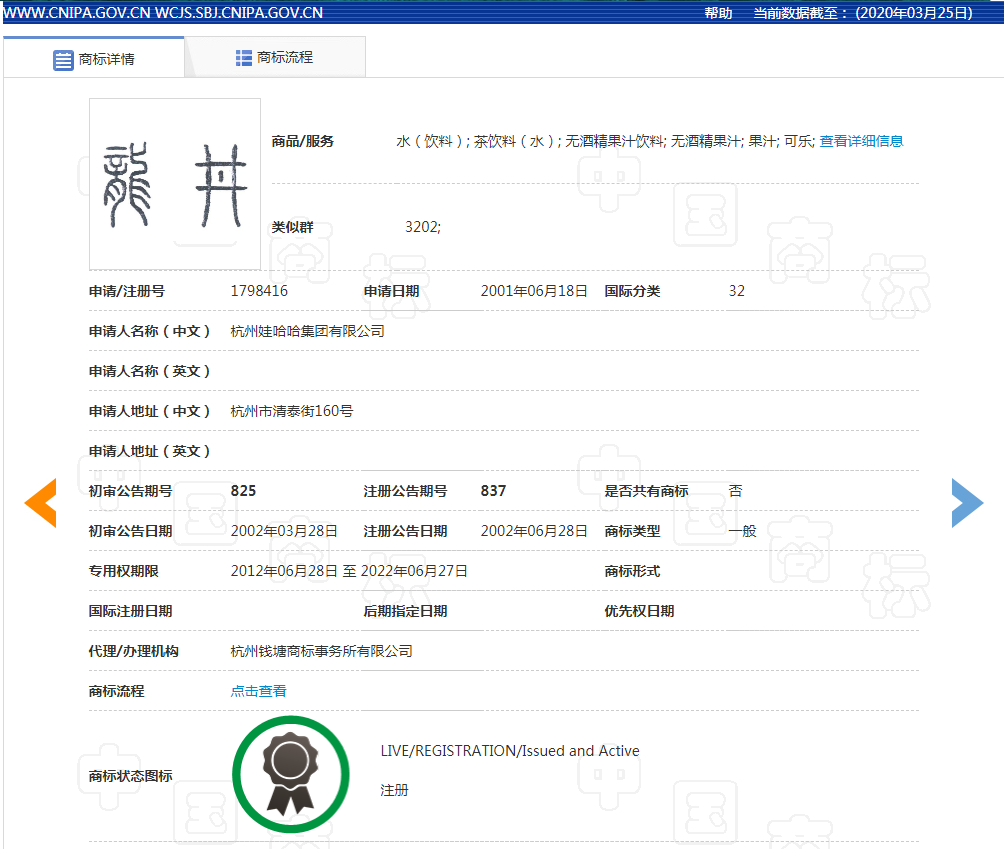
Task: Click the 申请日期 field label
Action: [391, 291]
